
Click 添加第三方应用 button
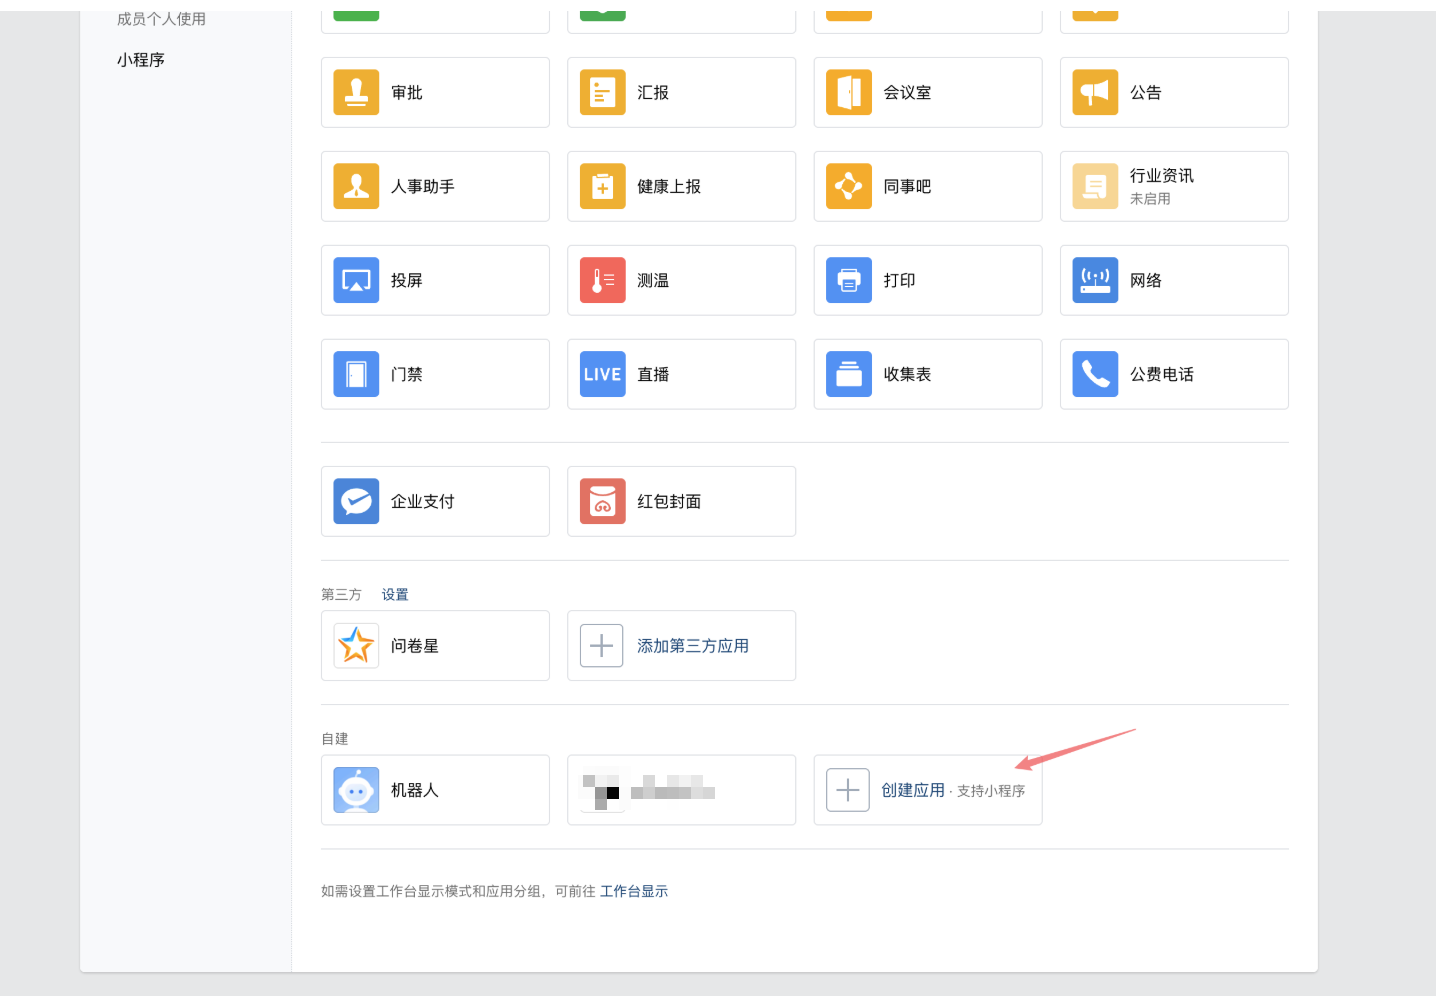692,646
